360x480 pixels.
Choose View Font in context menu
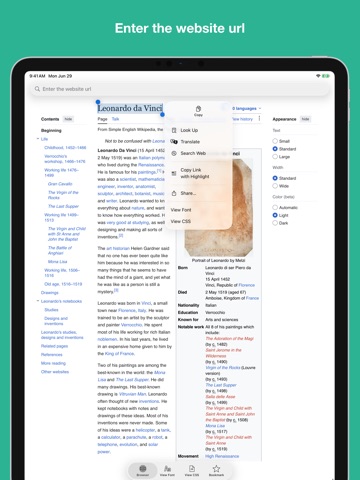pos(199,210)
